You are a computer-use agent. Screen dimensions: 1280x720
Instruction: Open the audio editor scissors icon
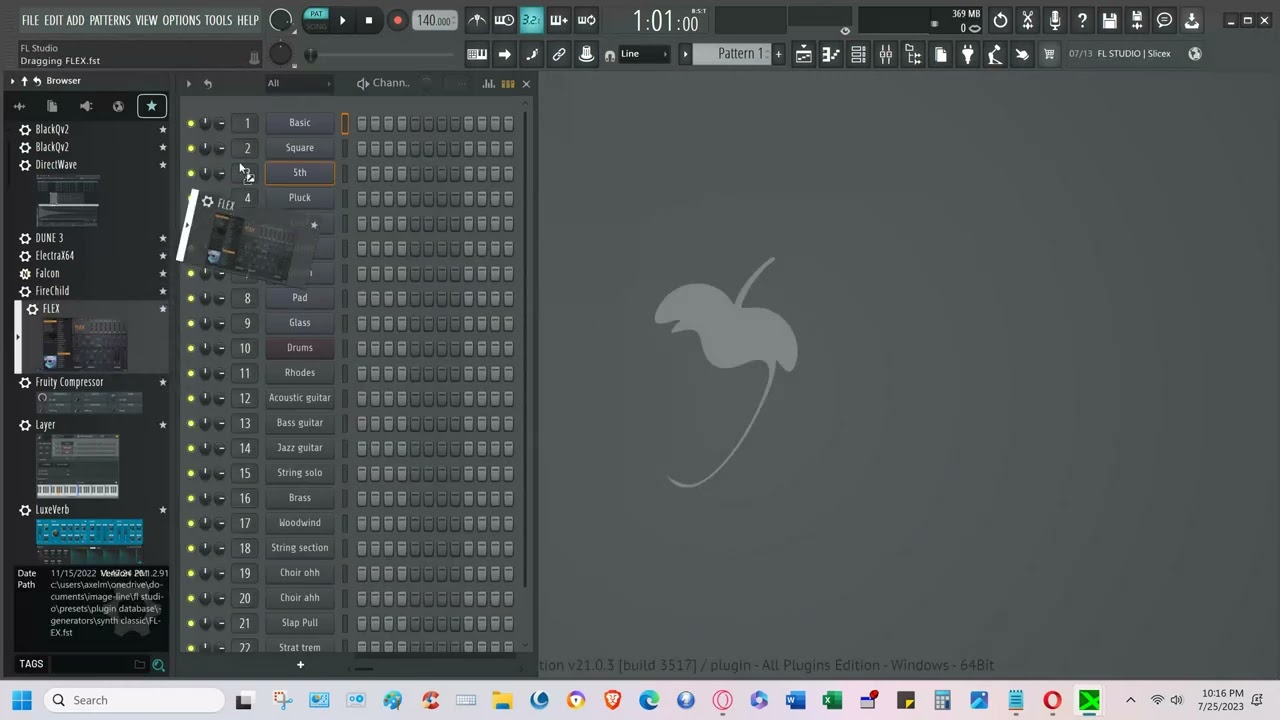pyautogui.click(x=1027, y=20)
